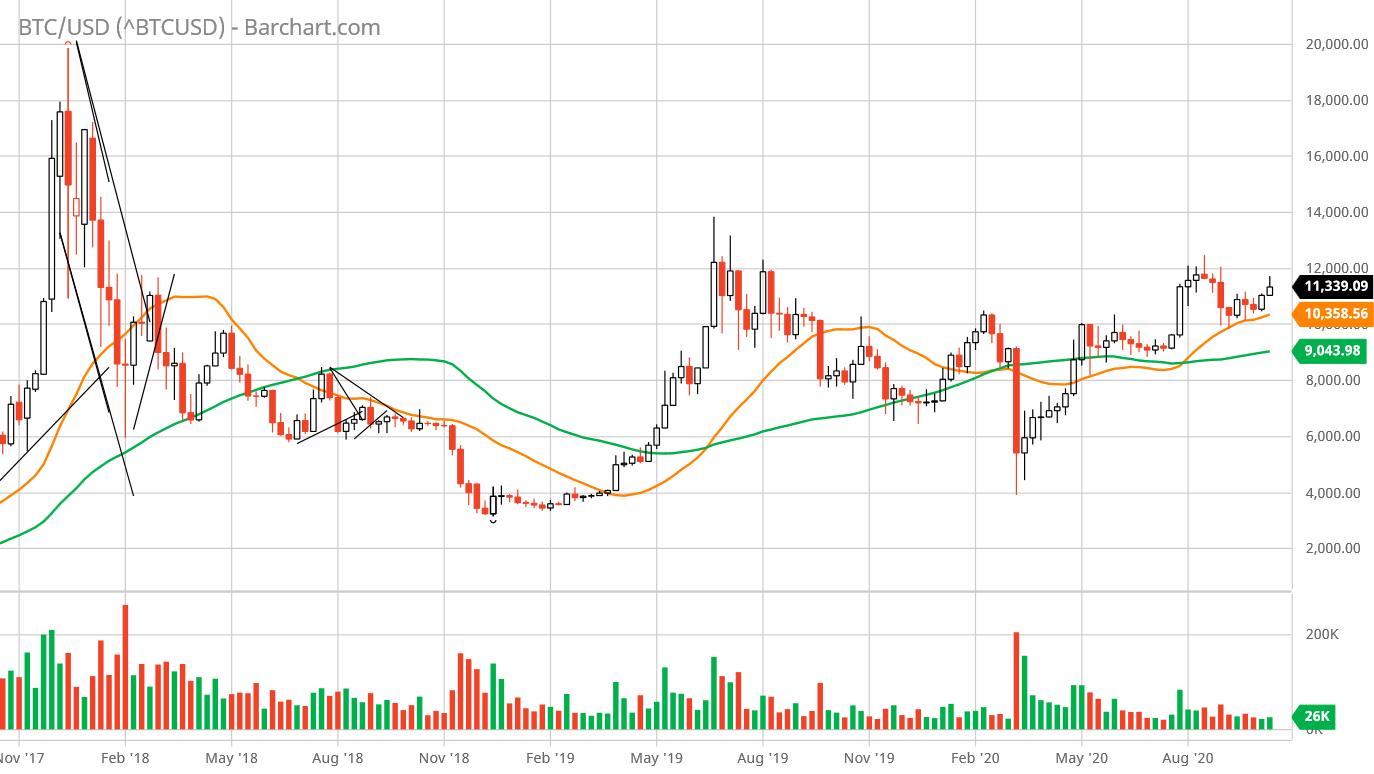
Task: Click the 18,000.00 price axis label
Action: (1337, 100)
